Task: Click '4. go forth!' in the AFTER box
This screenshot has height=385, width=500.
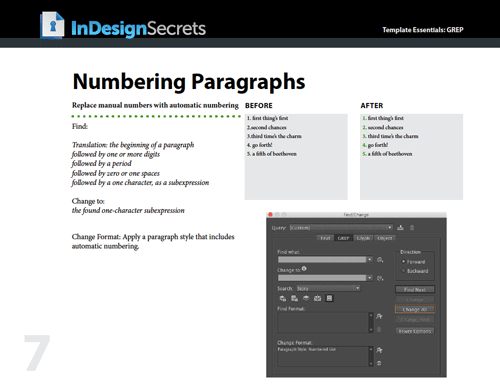Action: (x=375, y=145)
